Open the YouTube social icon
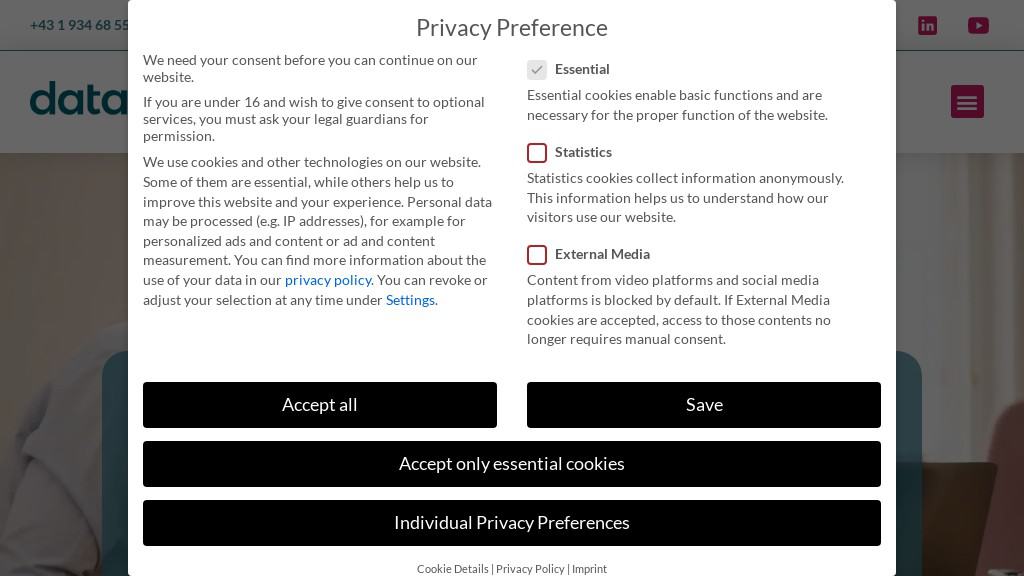 978,26
